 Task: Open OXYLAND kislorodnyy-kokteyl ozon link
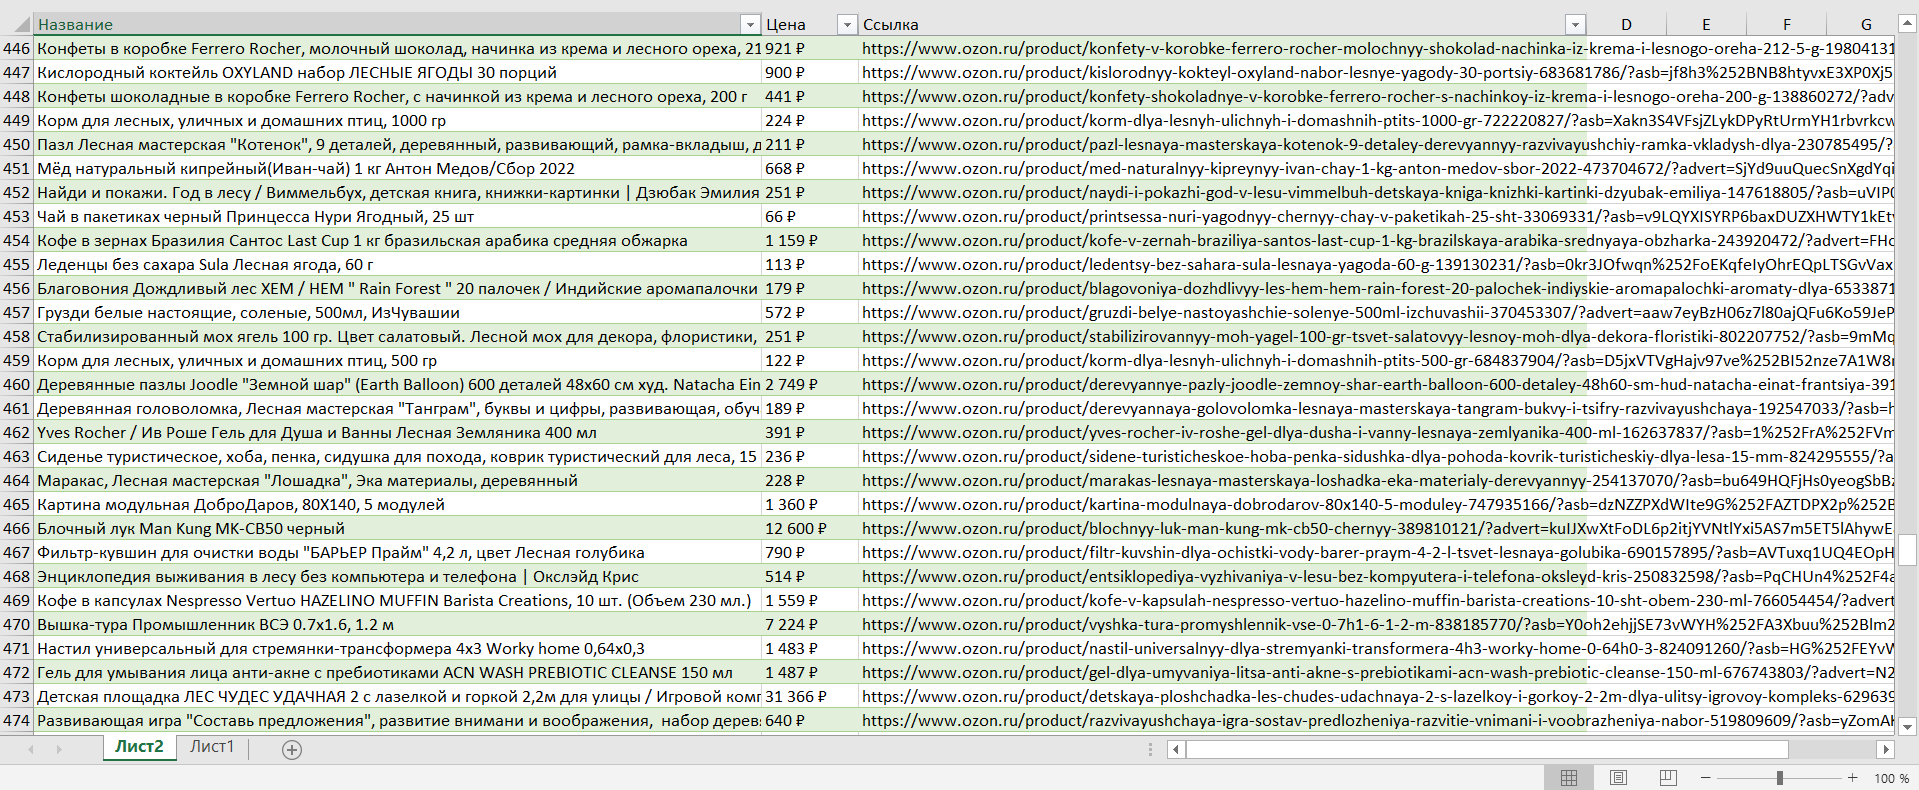click(x=1378, y=72)
